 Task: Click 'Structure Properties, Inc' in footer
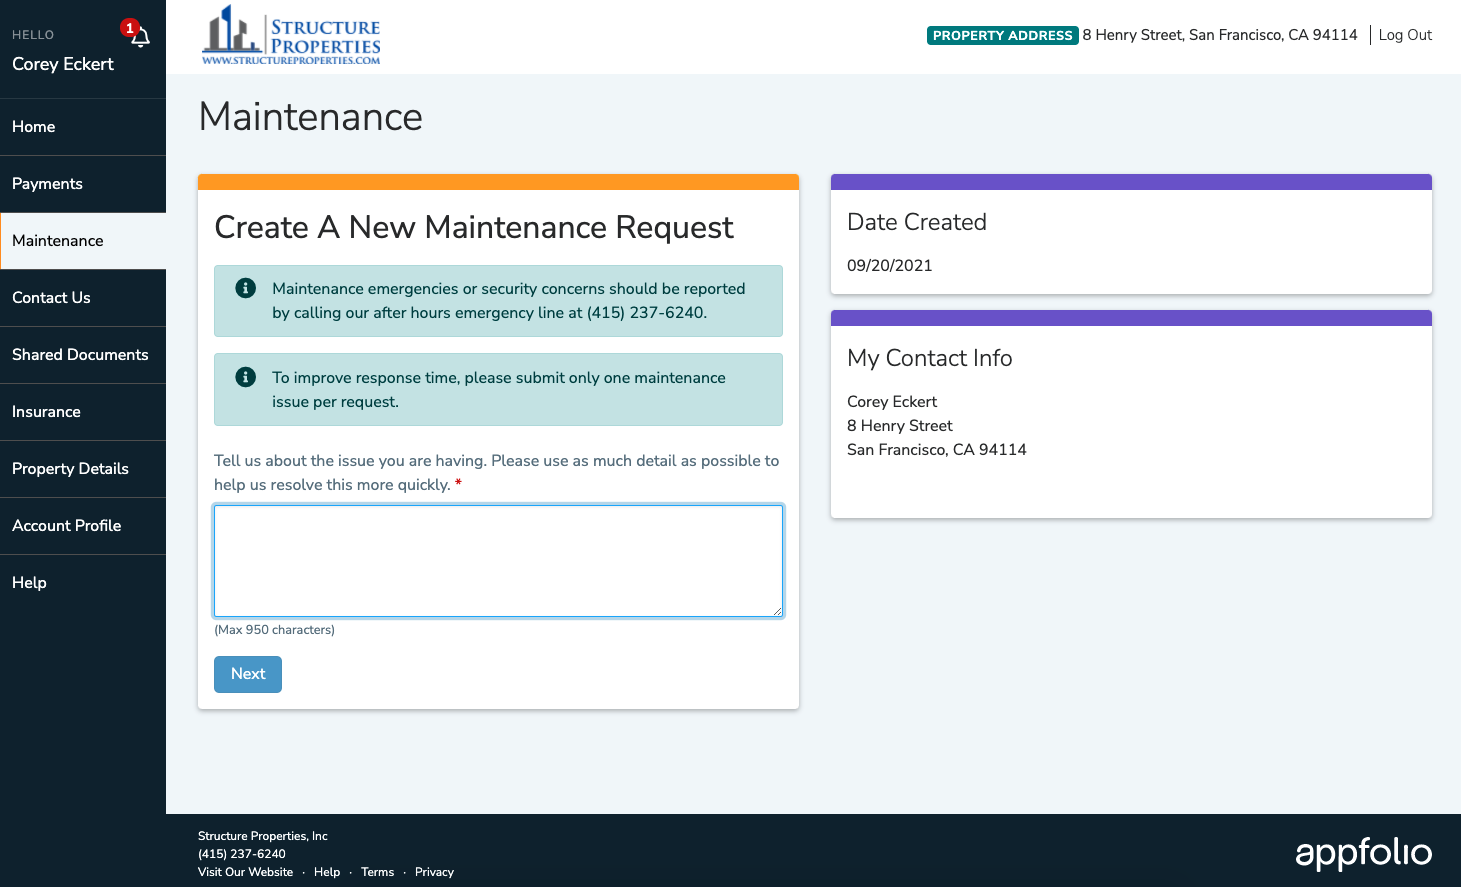pyautogui.click(x=263, y=836)
